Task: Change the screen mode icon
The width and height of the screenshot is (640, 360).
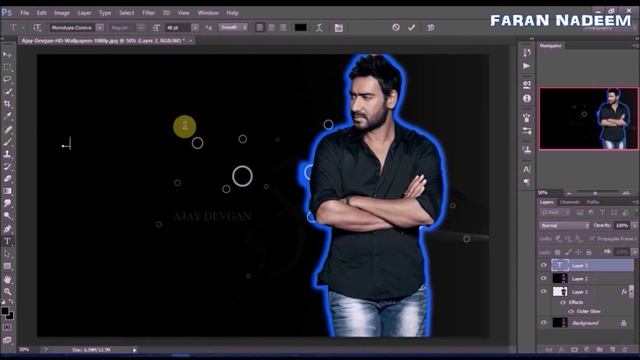Action: [7, 340]
